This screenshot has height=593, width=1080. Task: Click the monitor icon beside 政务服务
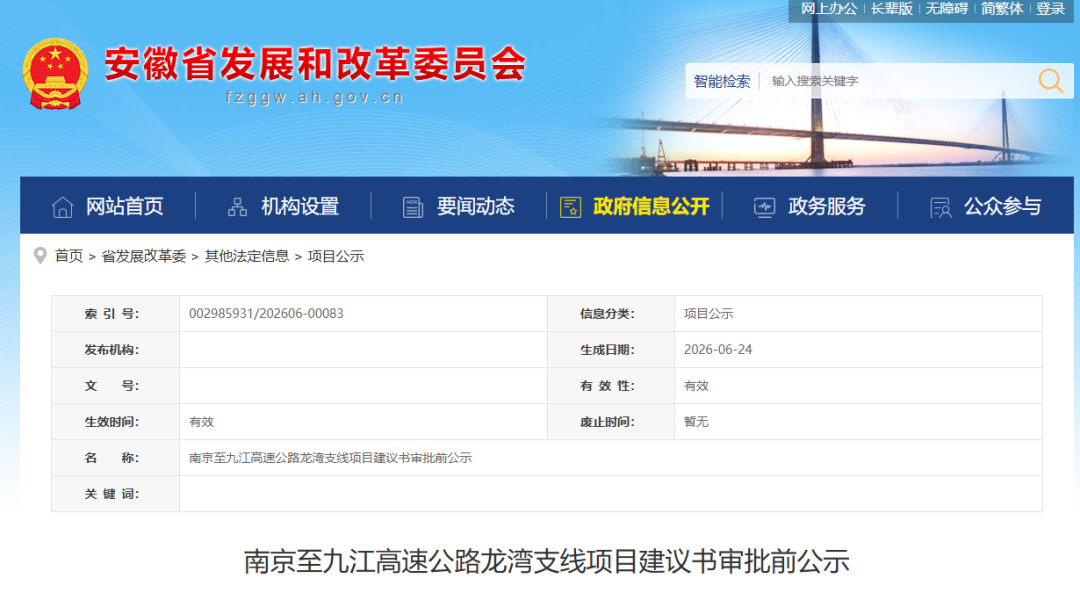[x=765, y=207]
